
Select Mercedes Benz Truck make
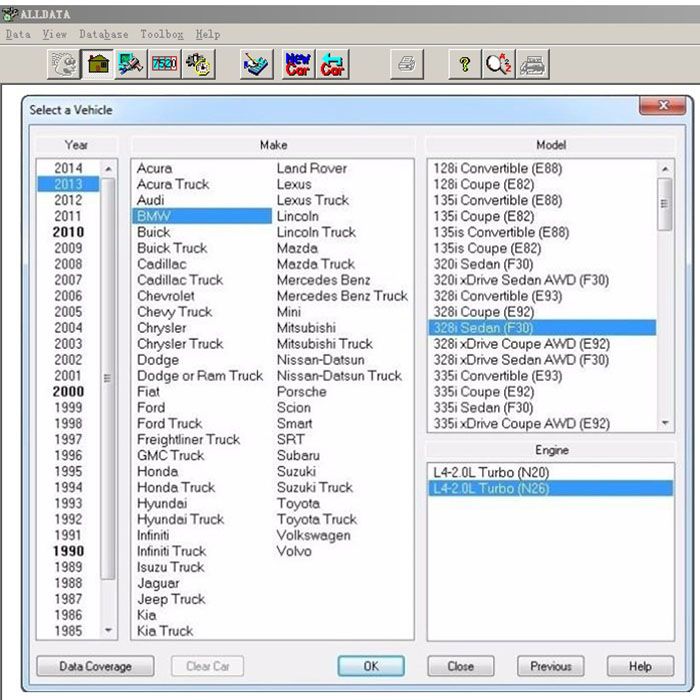coord(342,296)
